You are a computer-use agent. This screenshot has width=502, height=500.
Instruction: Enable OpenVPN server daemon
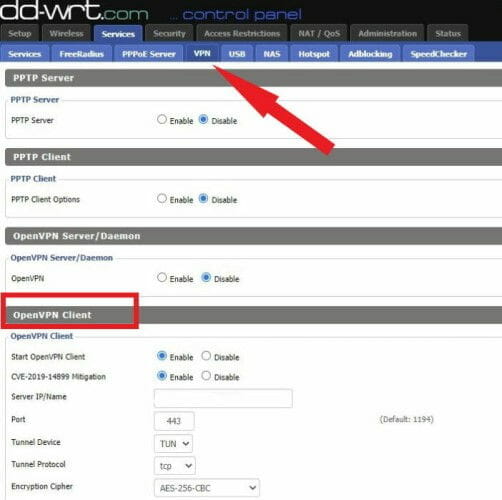(162, 277)
